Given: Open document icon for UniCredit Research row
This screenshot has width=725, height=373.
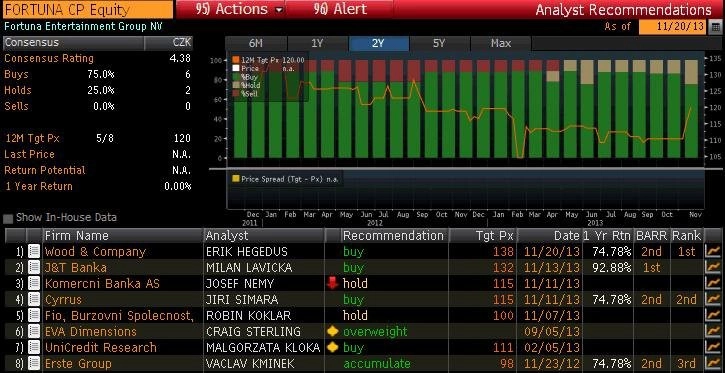Looking at the screenshot, I should click(x=34, y=347).
